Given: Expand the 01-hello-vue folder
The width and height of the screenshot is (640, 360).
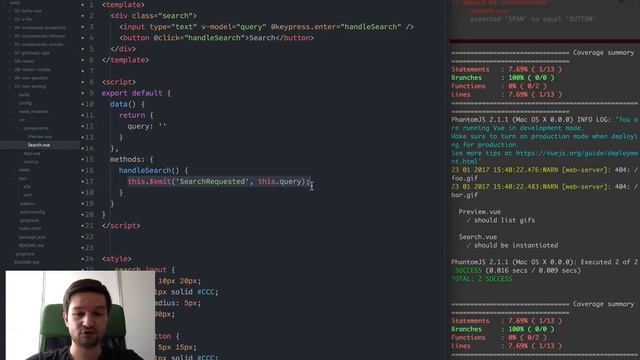Looking at the screenshot, I should (28, 11).
